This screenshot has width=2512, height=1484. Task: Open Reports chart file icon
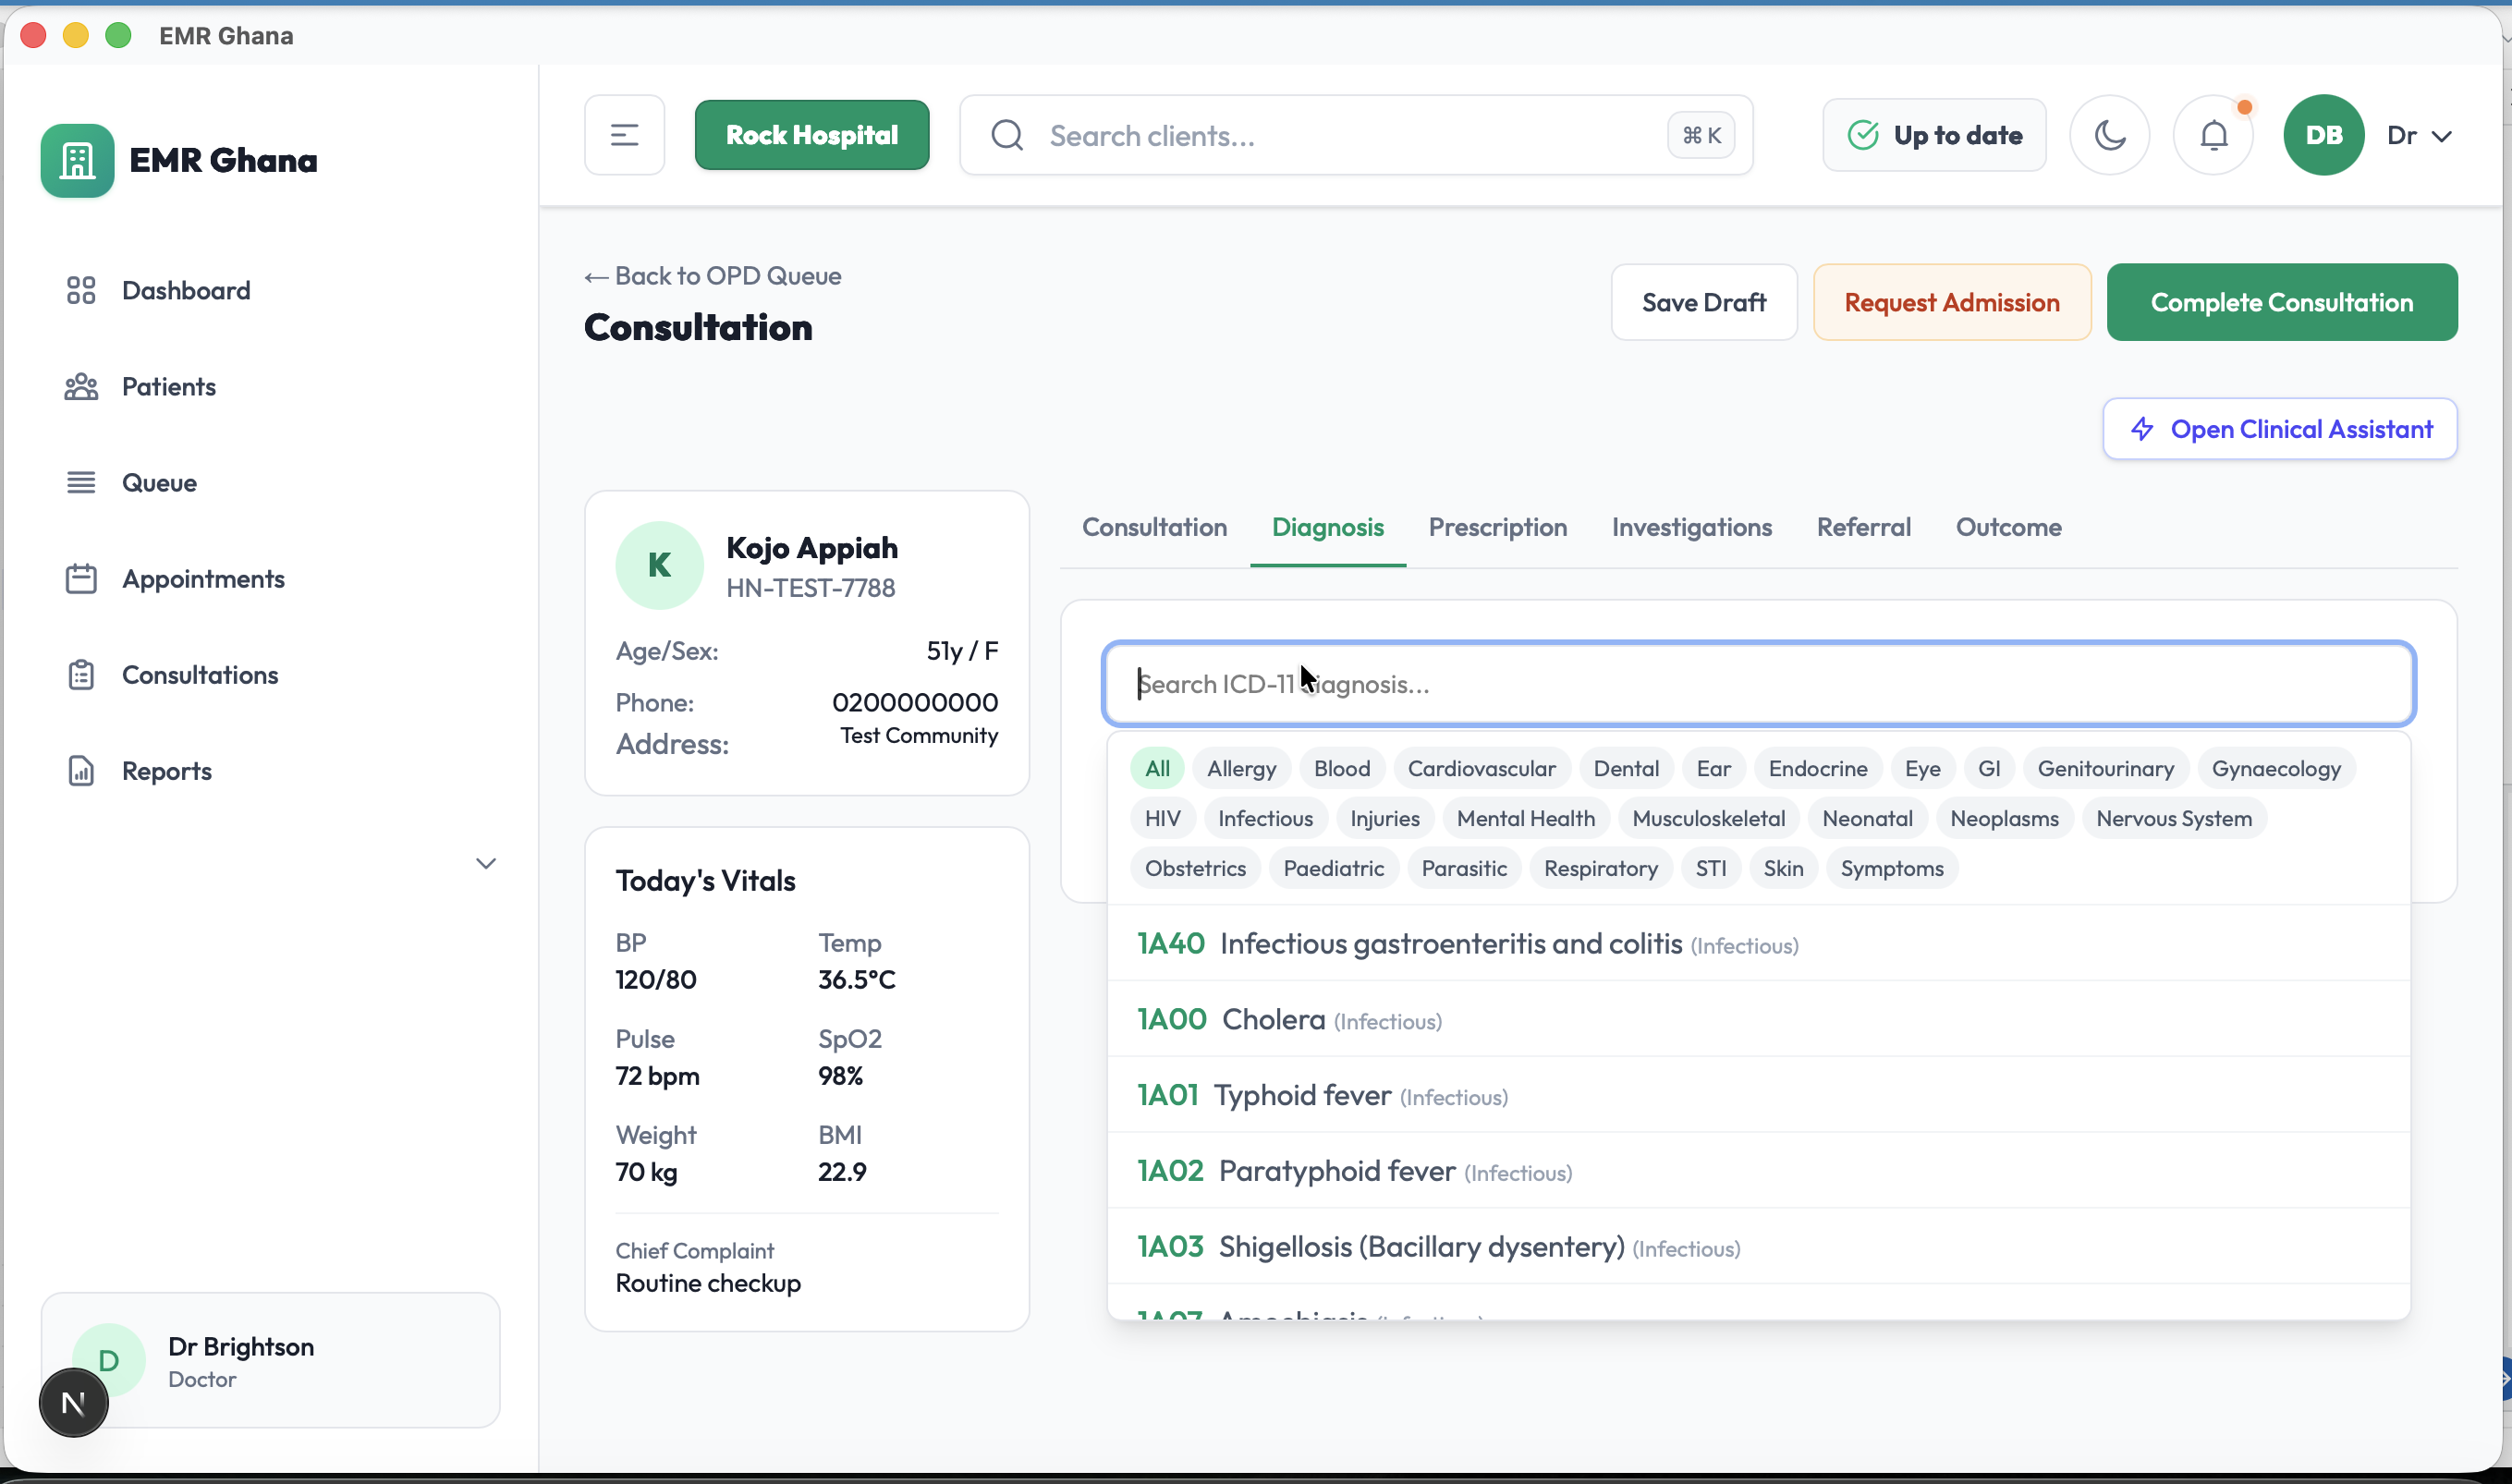tap(81, 771)
